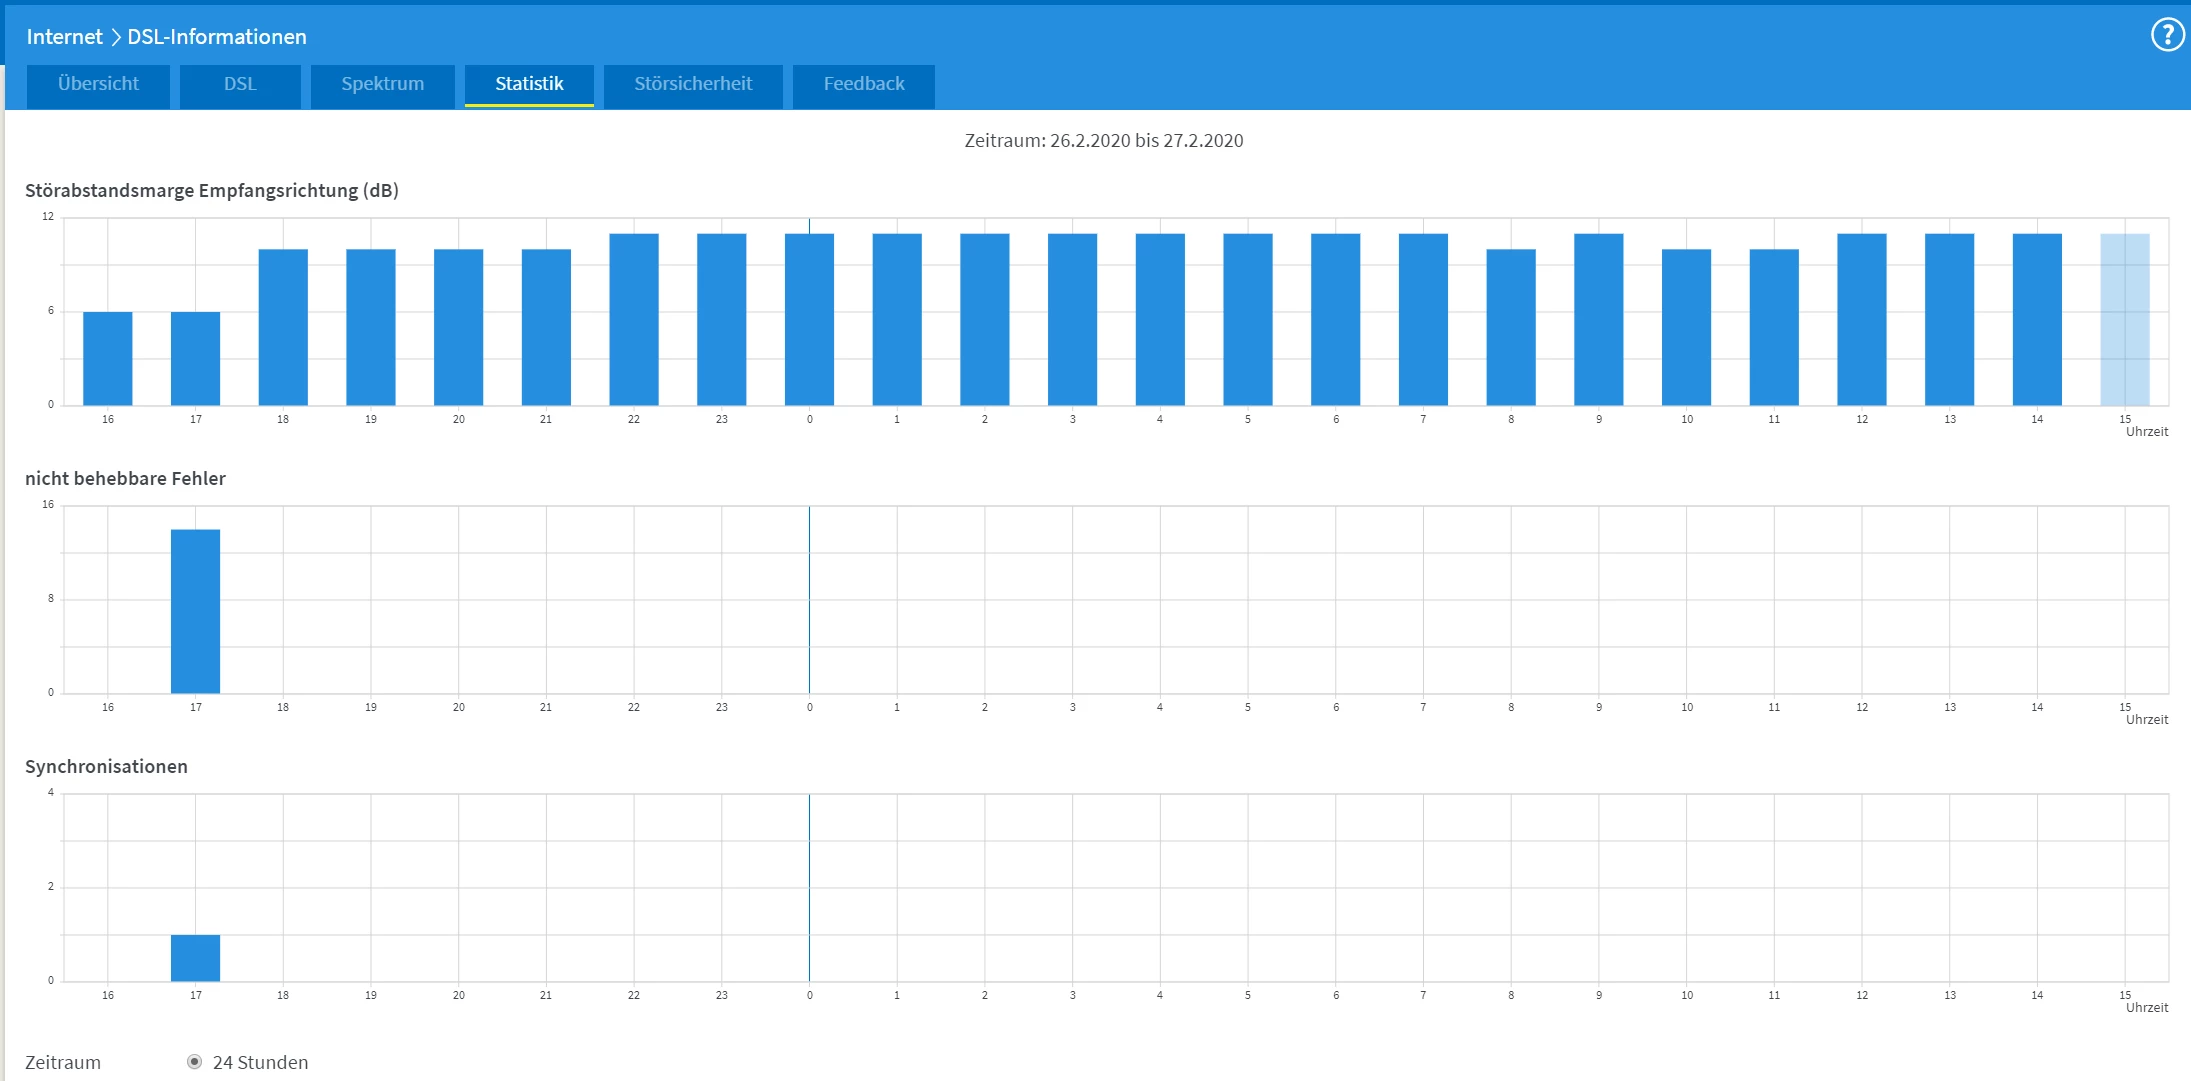Click the help question mark icon
This screenshot has height=1081, width=2191.
[x=2167, y=35]
